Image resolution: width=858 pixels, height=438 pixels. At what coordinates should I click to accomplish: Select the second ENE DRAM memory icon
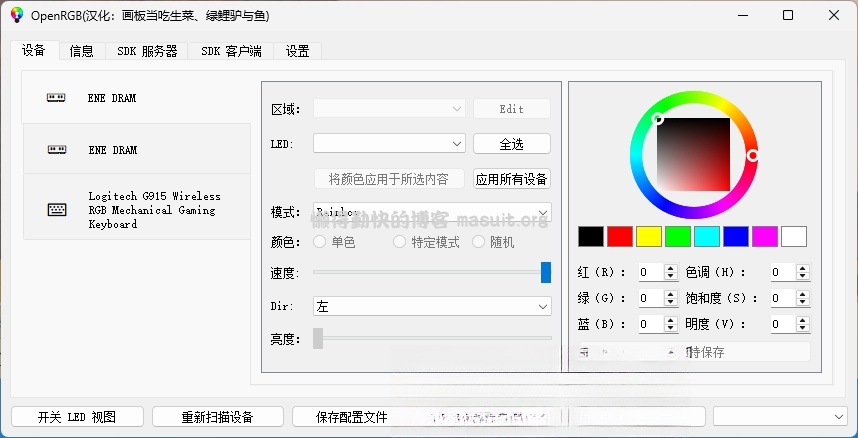point(57,149)
